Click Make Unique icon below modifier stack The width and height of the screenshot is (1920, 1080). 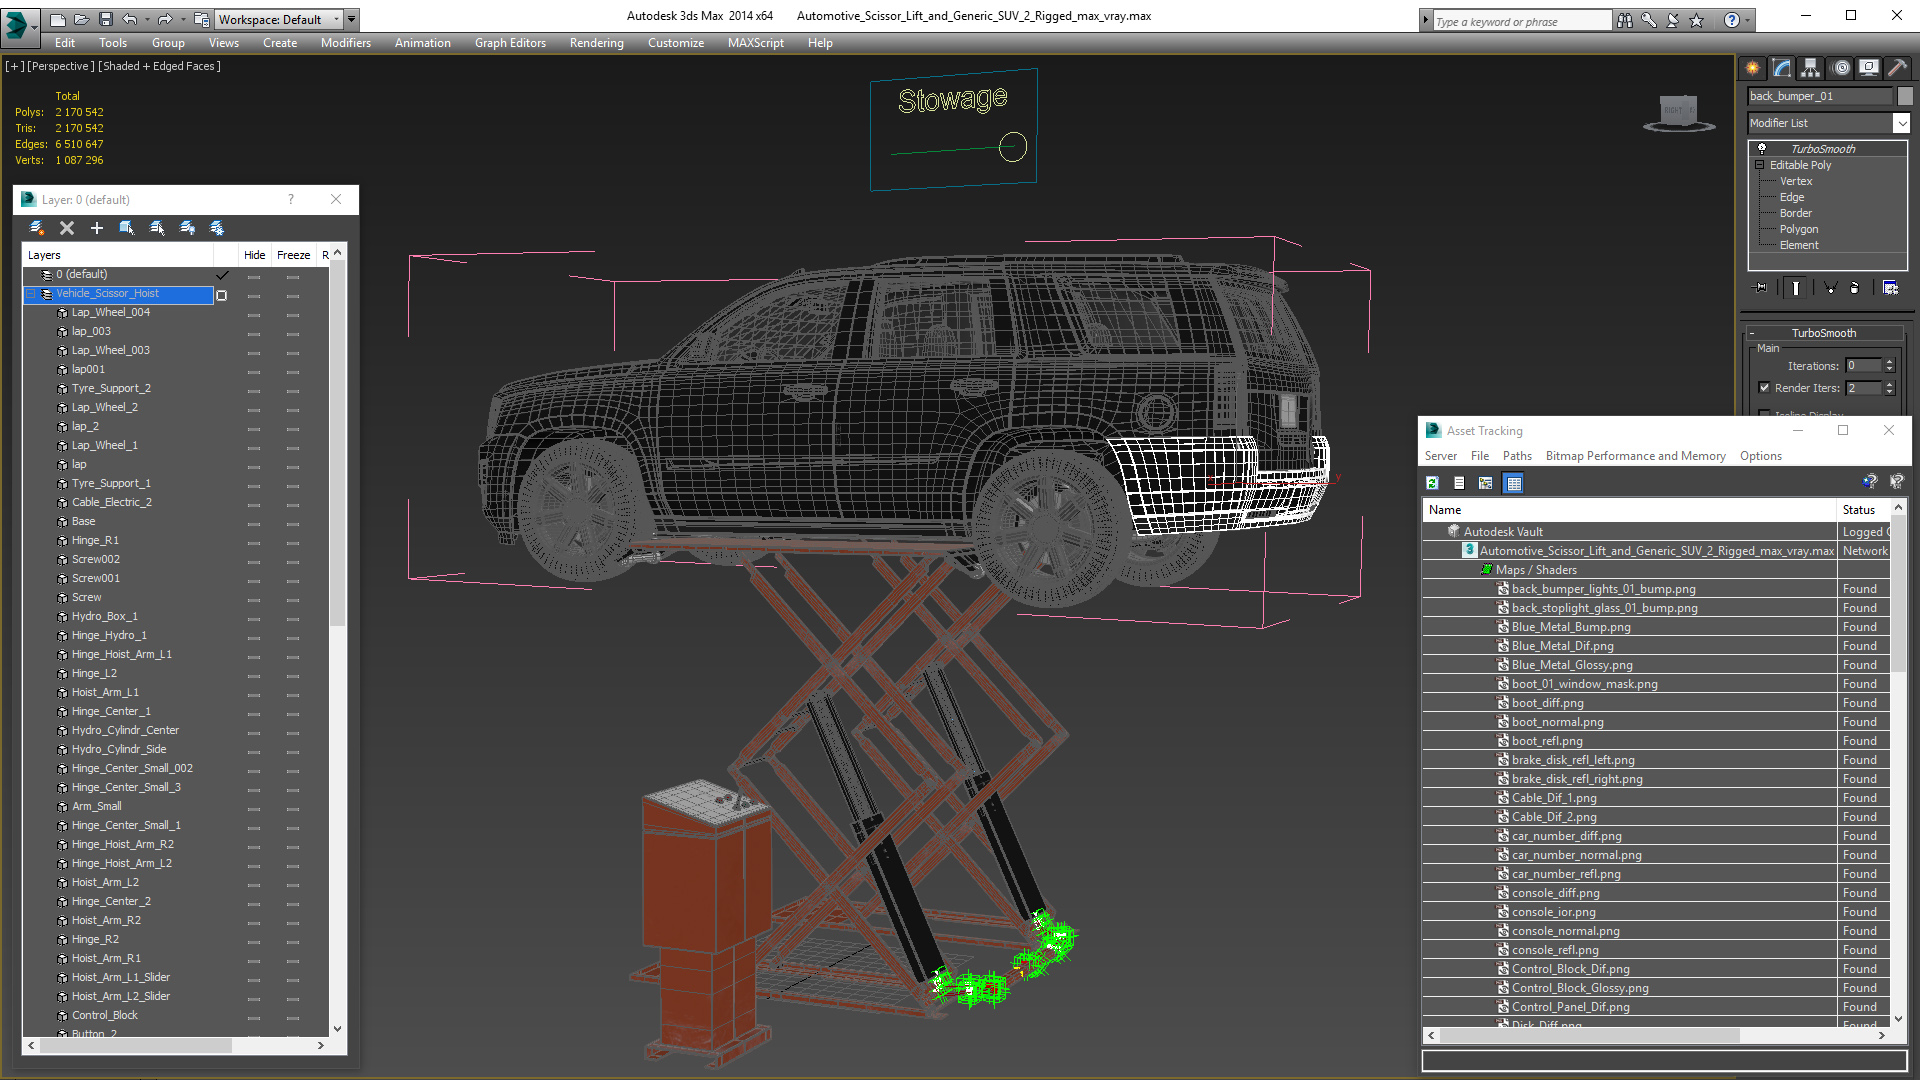(1830, 288)
